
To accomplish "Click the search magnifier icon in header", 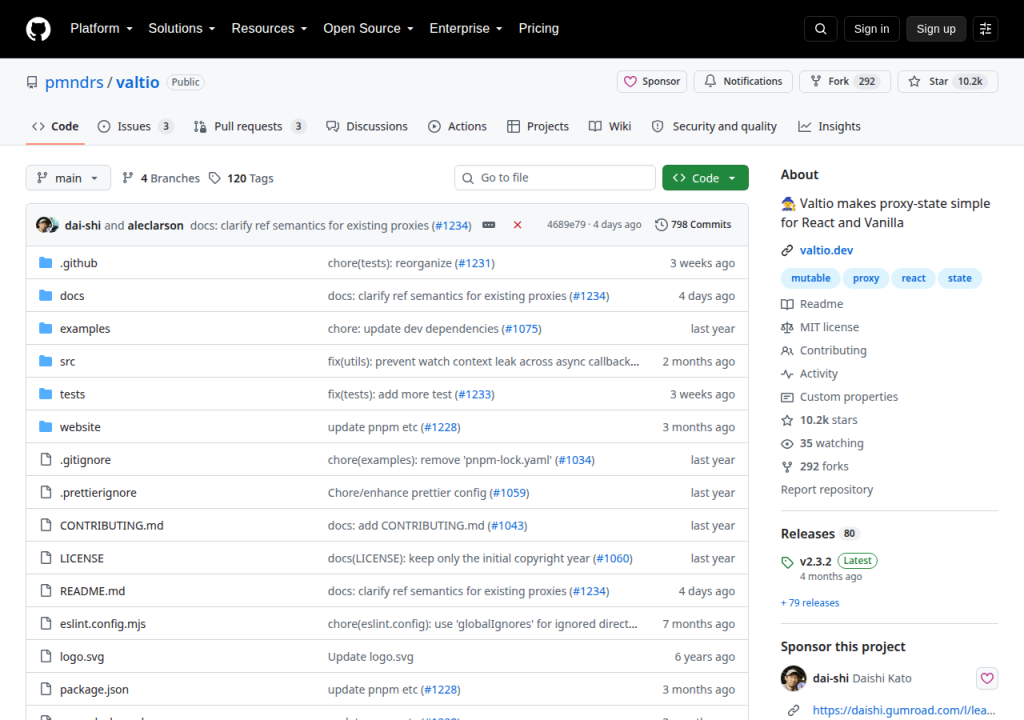I will tap(820, 29).
